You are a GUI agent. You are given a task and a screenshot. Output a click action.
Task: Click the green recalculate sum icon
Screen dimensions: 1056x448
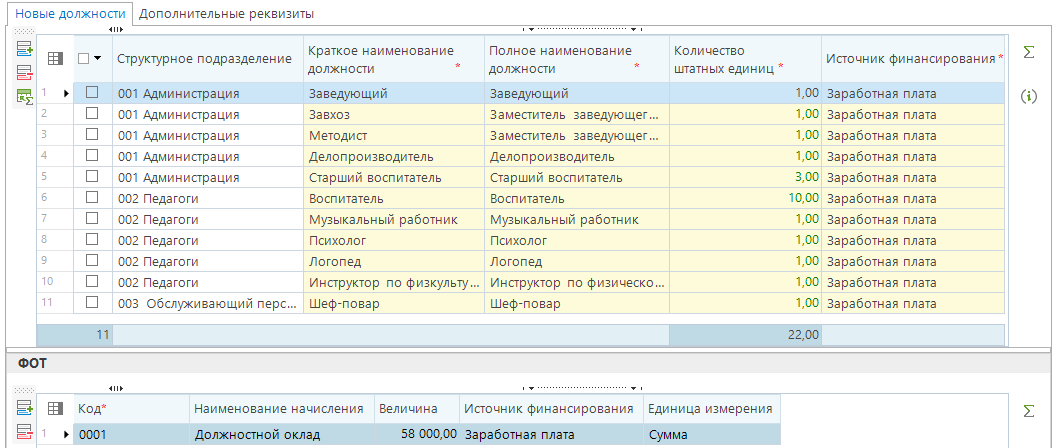coord(25,96)
